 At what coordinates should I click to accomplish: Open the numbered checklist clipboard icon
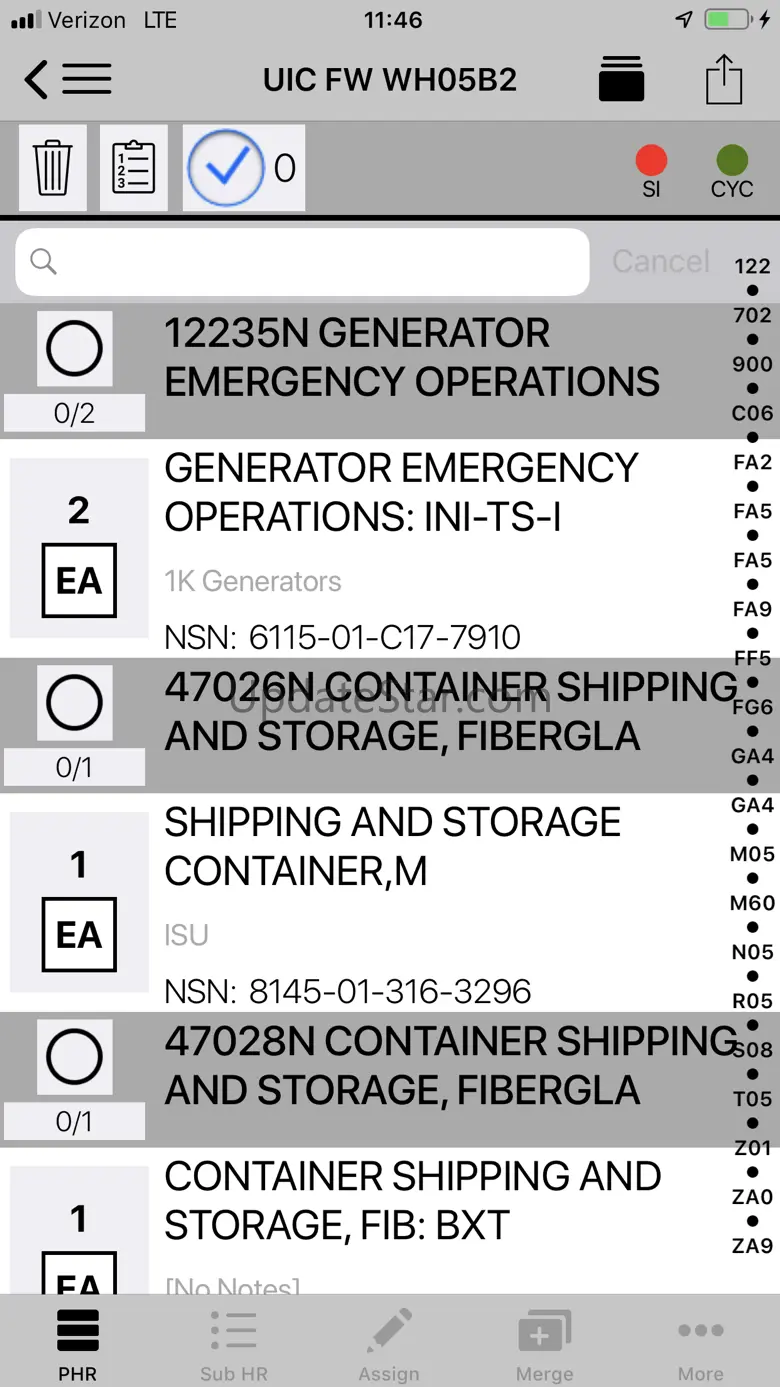134,168
